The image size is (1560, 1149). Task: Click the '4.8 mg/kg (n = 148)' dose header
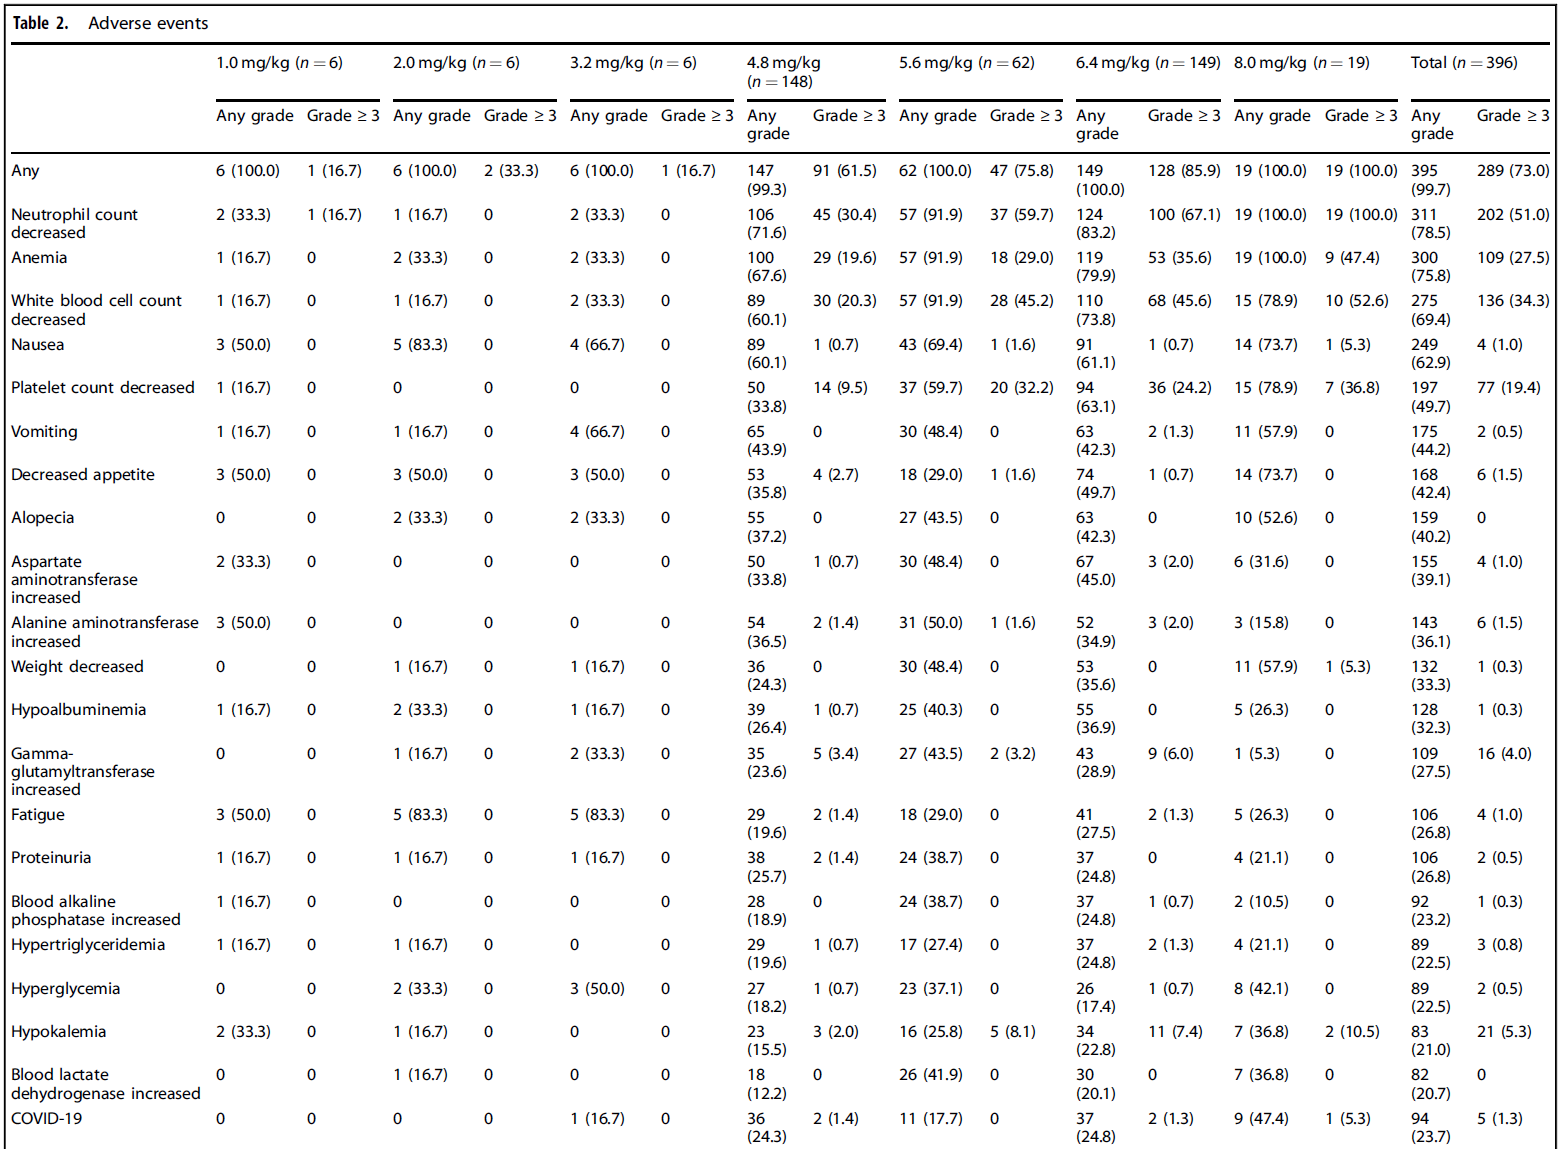pyautogui.click(x=783, y=72)
